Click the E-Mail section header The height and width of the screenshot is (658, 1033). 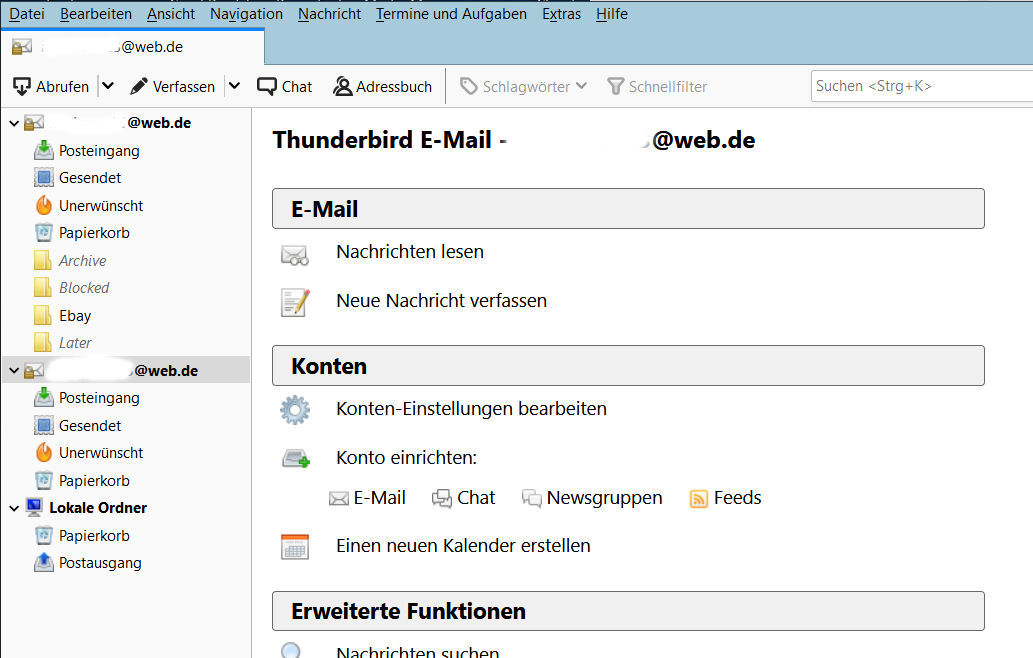coord(628,209)
